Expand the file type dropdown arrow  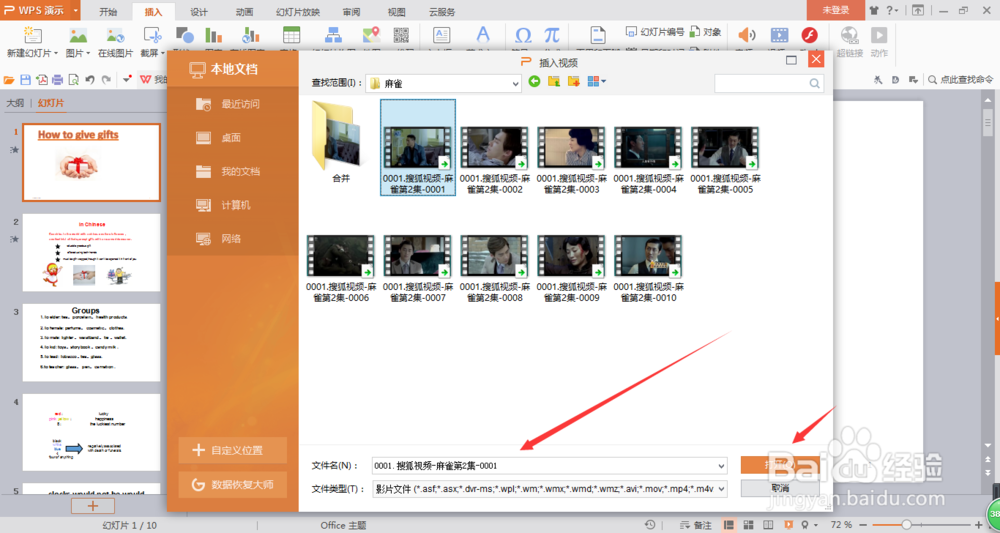coord(722,489)
